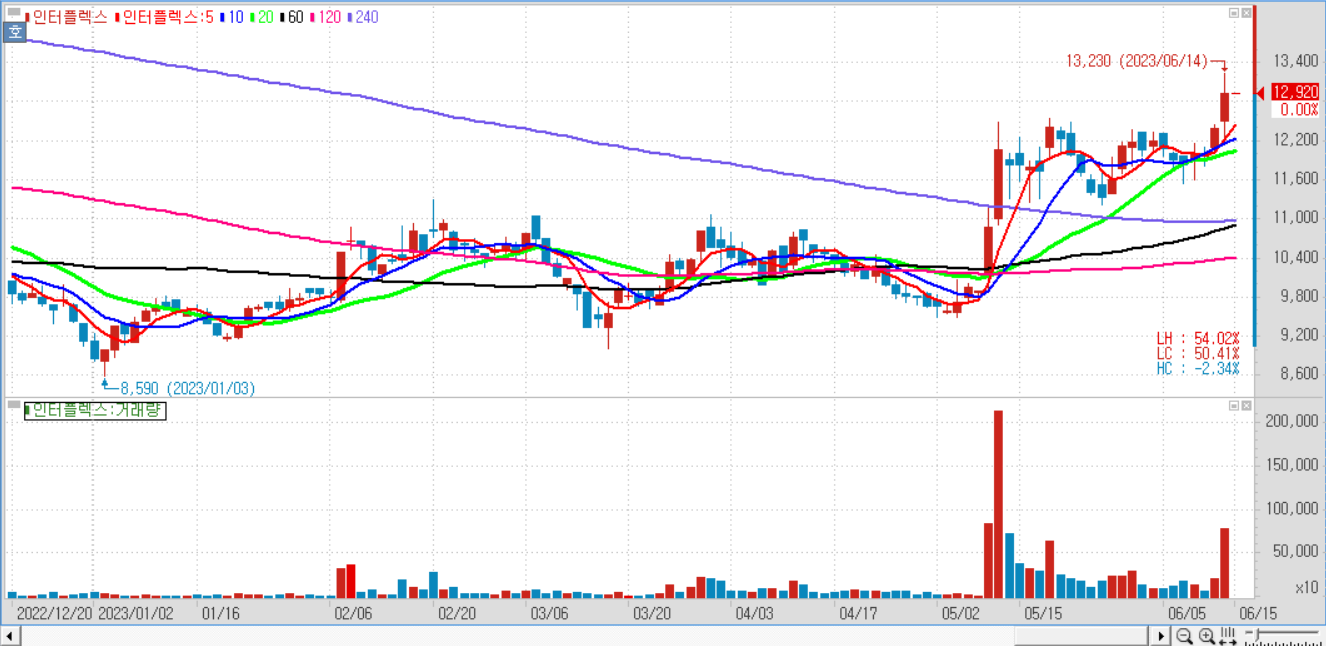Select the 10-day moving average legend
The image size is (1326, 646).
coord(232,17)
